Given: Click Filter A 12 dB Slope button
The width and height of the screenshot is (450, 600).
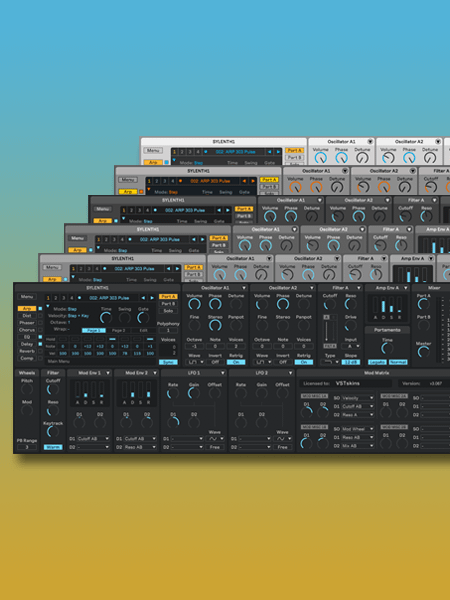Looking at the screenshot, I should 351,362.
